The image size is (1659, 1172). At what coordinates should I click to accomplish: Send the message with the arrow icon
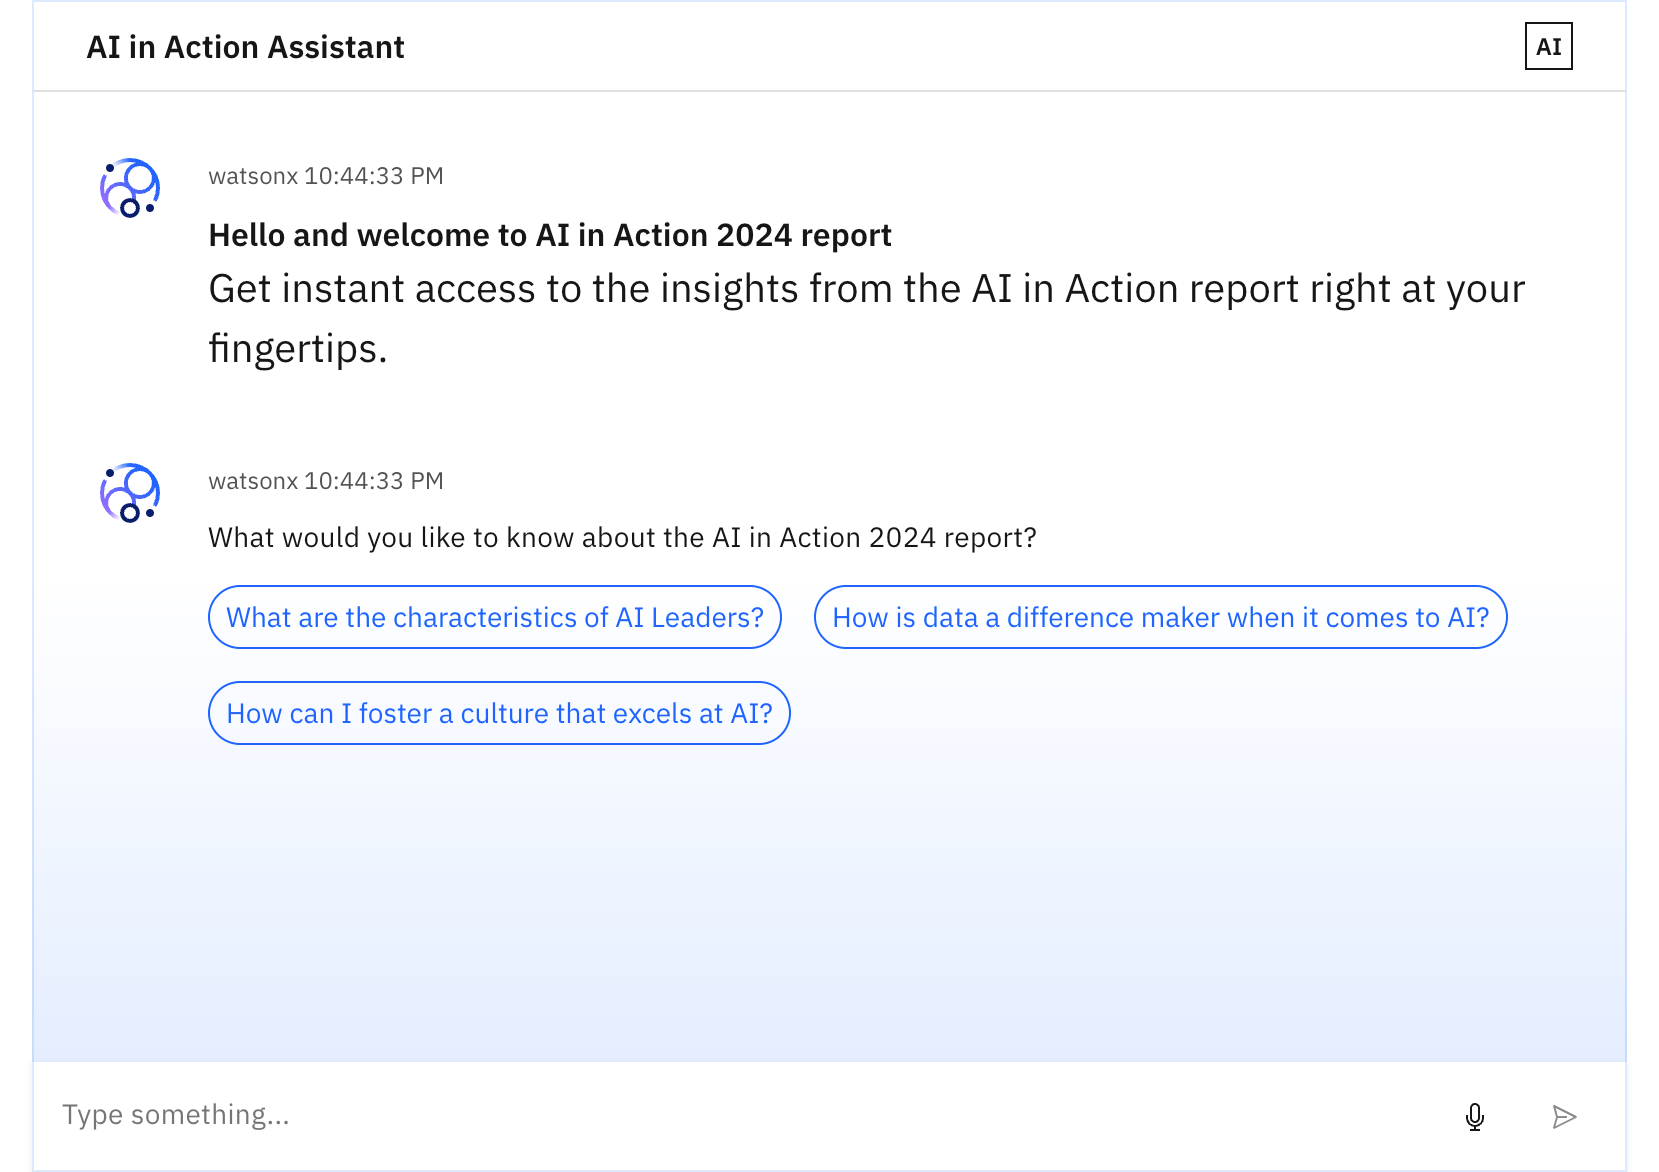(1564, 1116)
